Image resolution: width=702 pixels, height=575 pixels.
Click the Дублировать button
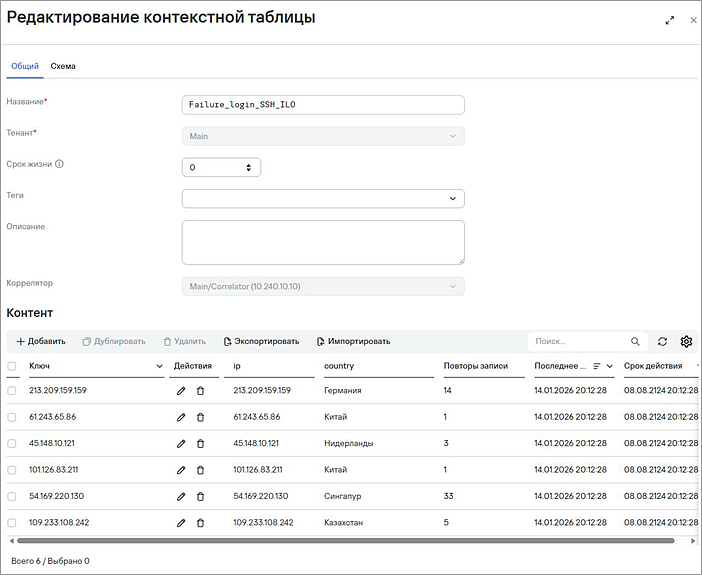pyautogui.click(x=114, y=342)
